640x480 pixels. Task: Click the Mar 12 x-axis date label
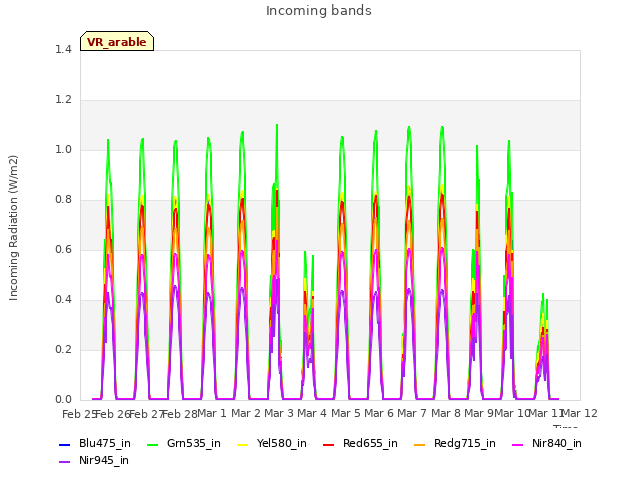click(x=580, y=413)
